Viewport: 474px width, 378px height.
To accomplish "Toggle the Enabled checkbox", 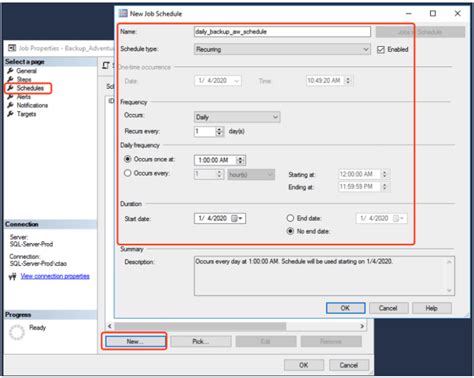I will pos(381,50).
